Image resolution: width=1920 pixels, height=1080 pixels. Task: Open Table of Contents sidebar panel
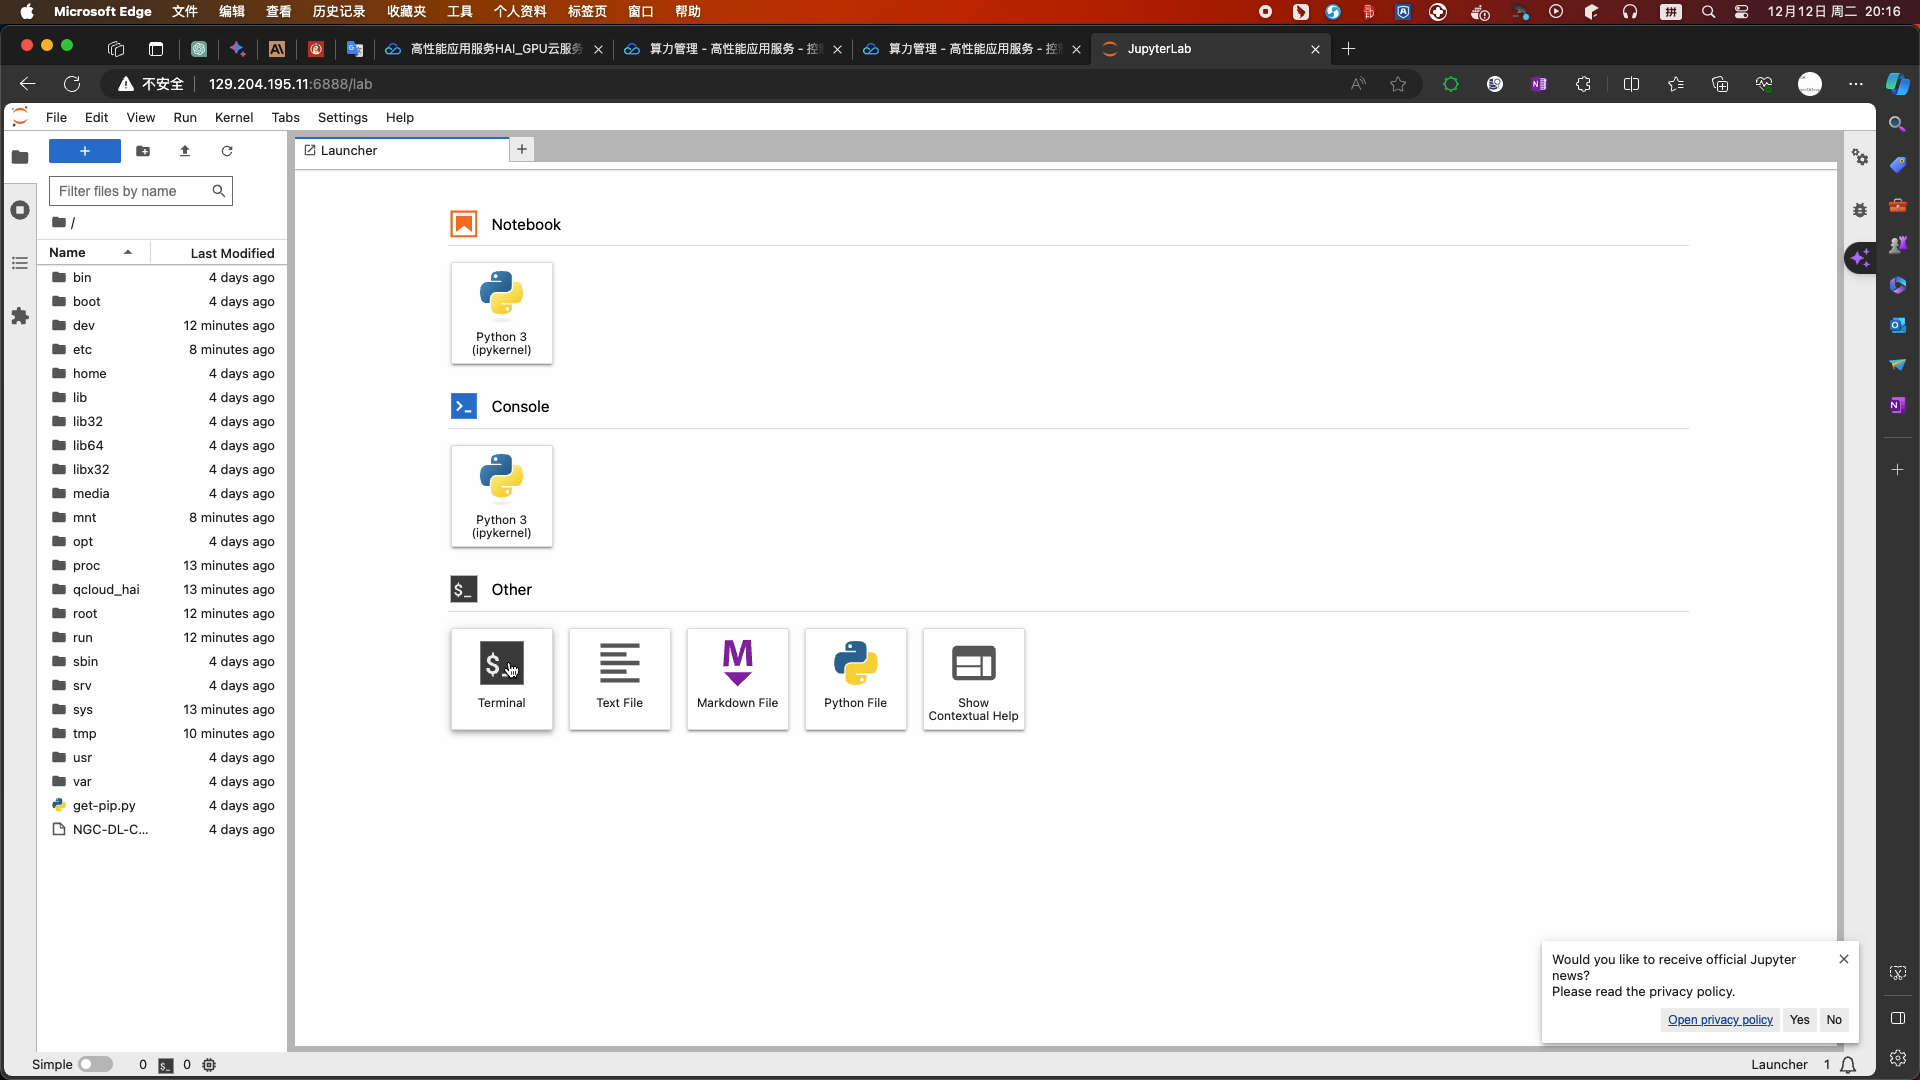20,263
